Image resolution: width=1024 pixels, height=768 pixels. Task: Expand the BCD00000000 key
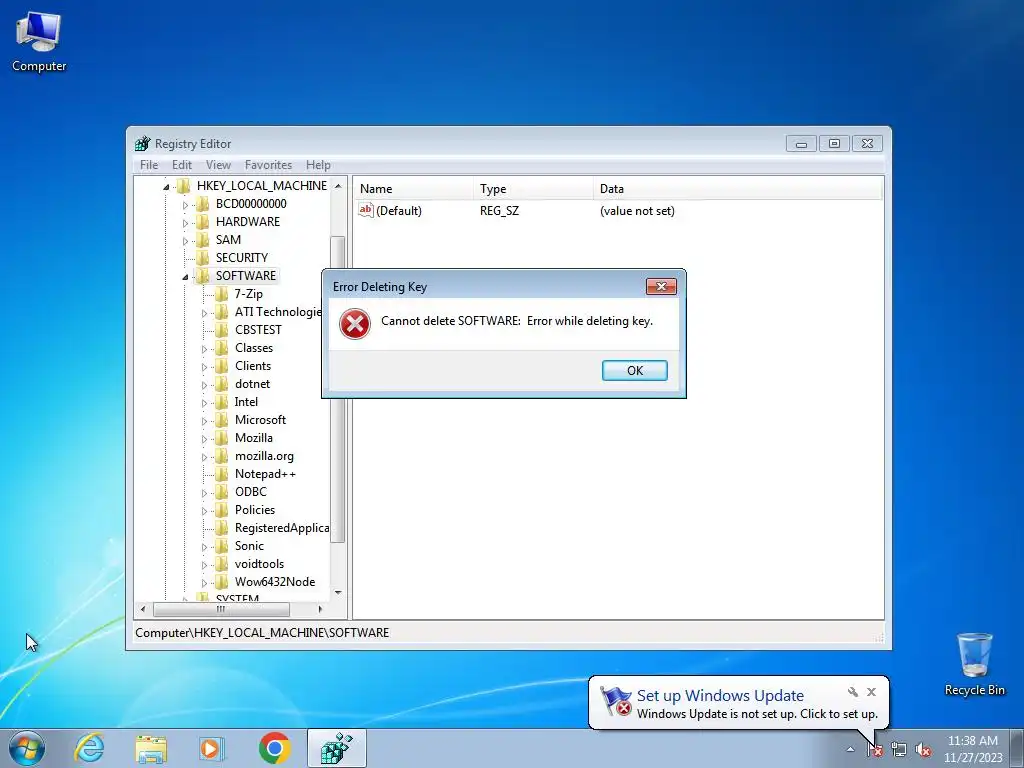(185, 205)
